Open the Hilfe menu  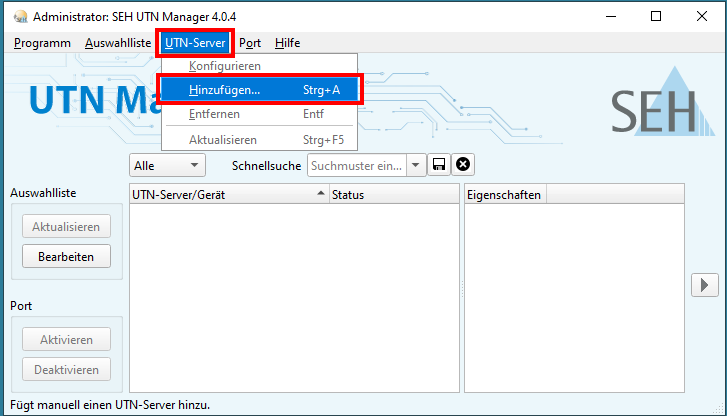pos(287,43)
